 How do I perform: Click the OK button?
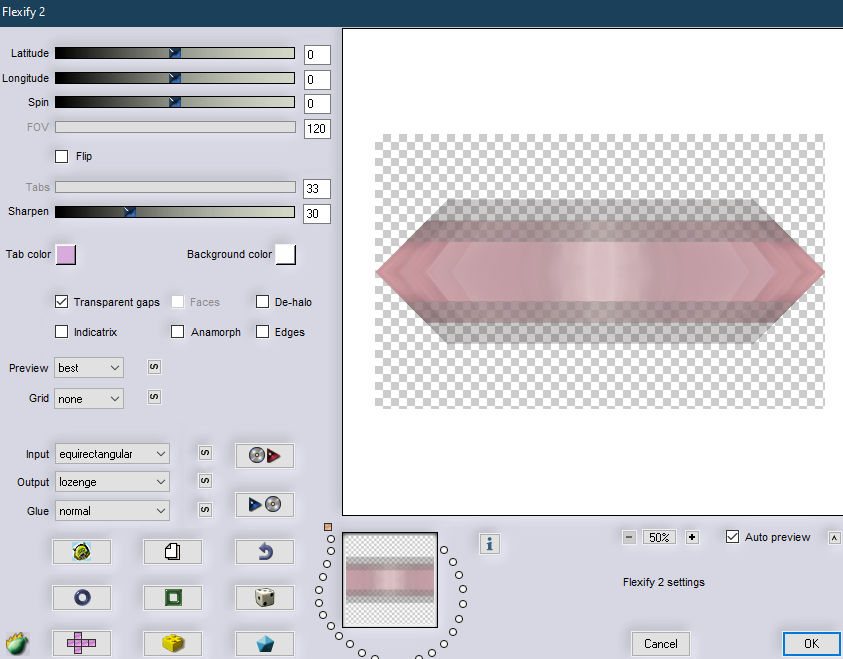[811, 644]
